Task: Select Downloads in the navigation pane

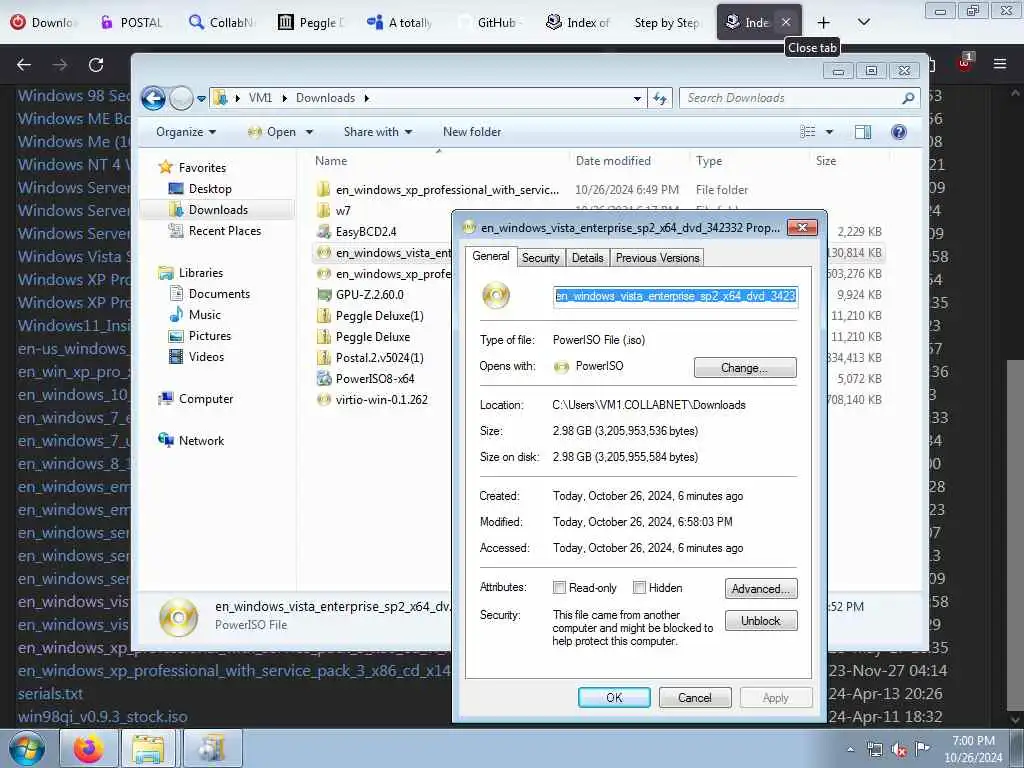Action: coord(218,210)
